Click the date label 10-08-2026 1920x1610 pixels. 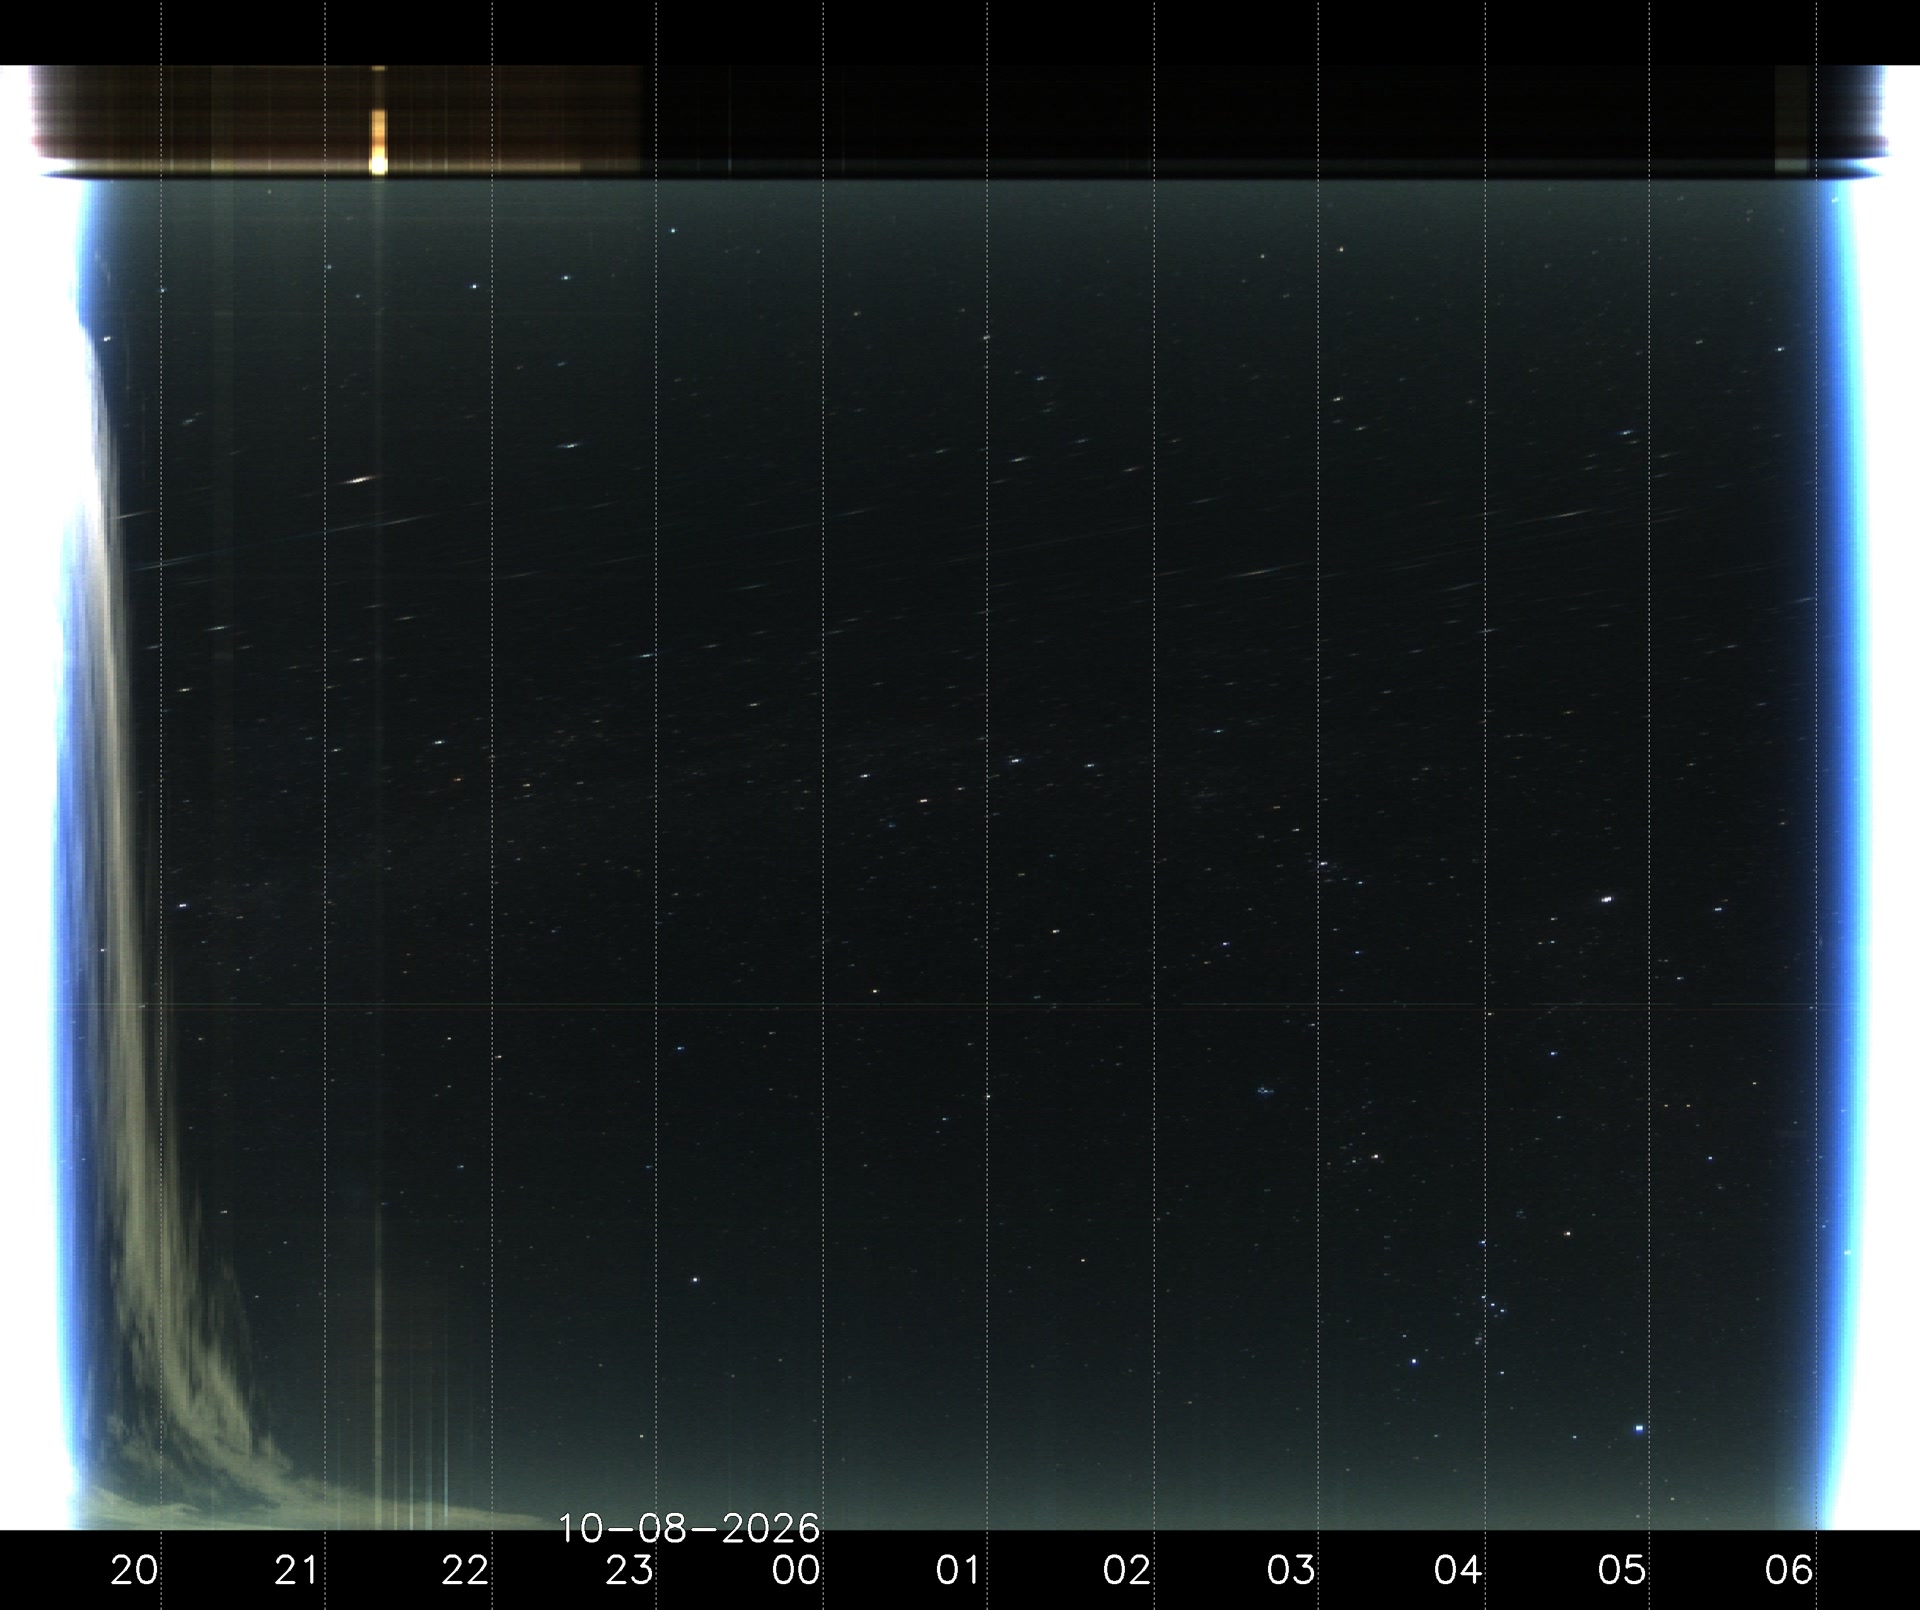pyautogui.click(x=688, y=1528)
